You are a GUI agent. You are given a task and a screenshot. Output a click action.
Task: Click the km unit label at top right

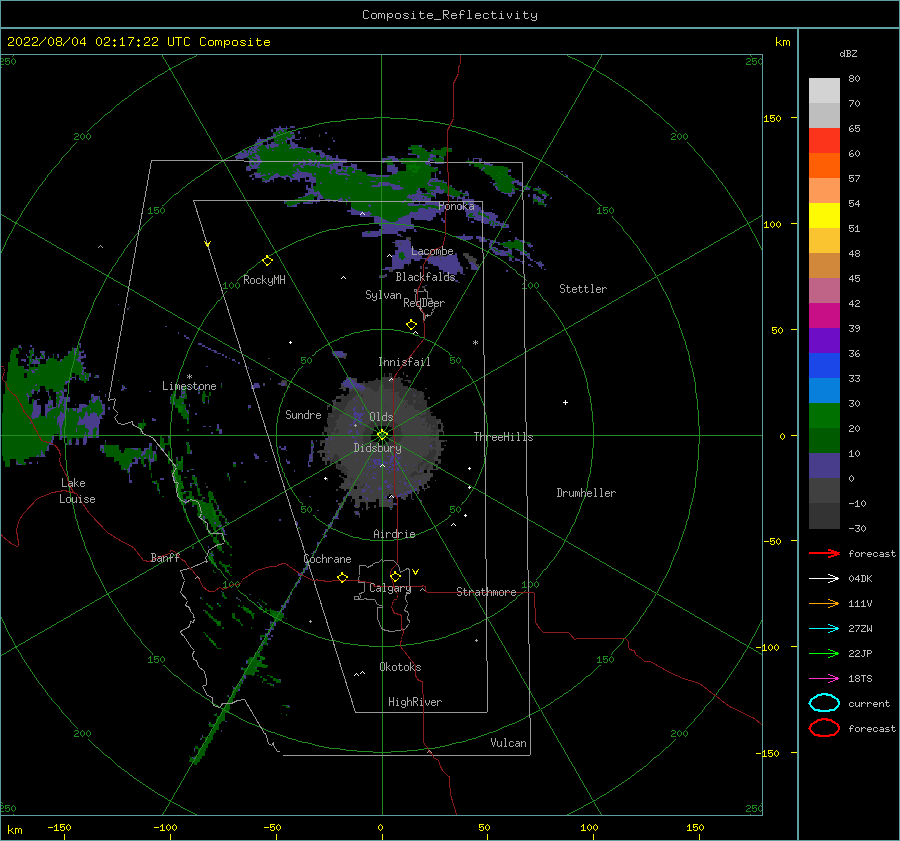[x=782, y=42]
